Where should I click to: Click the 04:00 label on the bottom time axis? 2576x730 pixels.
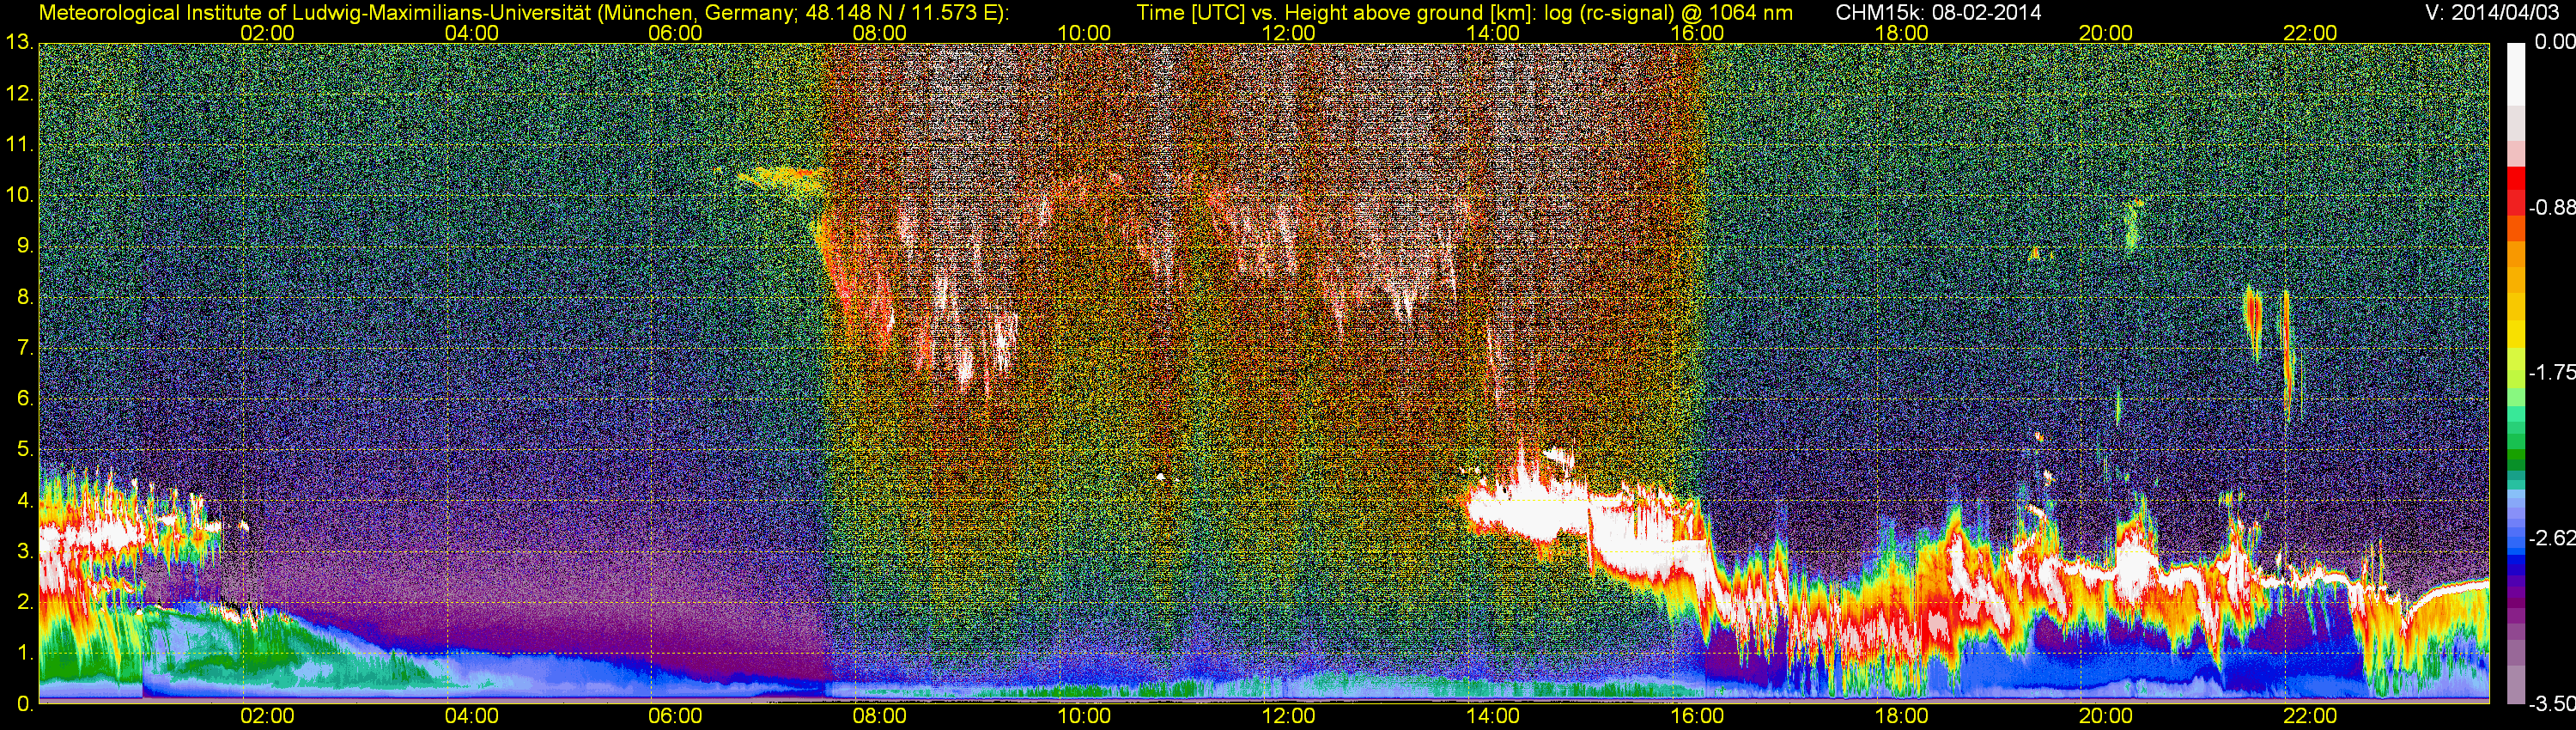471,716
